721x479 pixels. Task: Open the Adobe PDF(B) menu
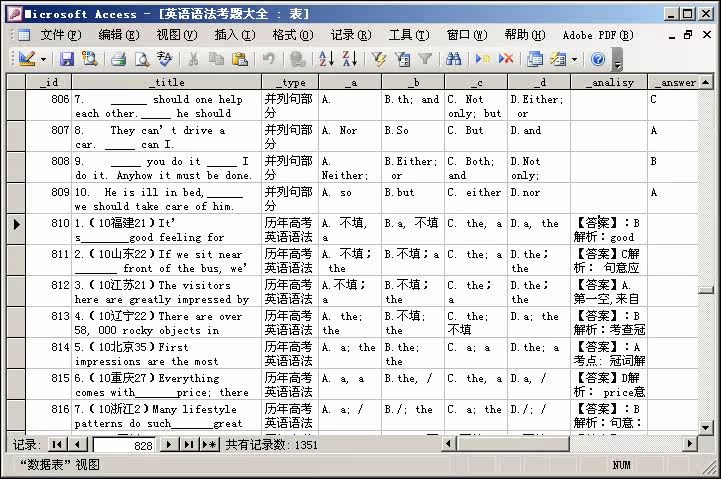pos(598,35)
